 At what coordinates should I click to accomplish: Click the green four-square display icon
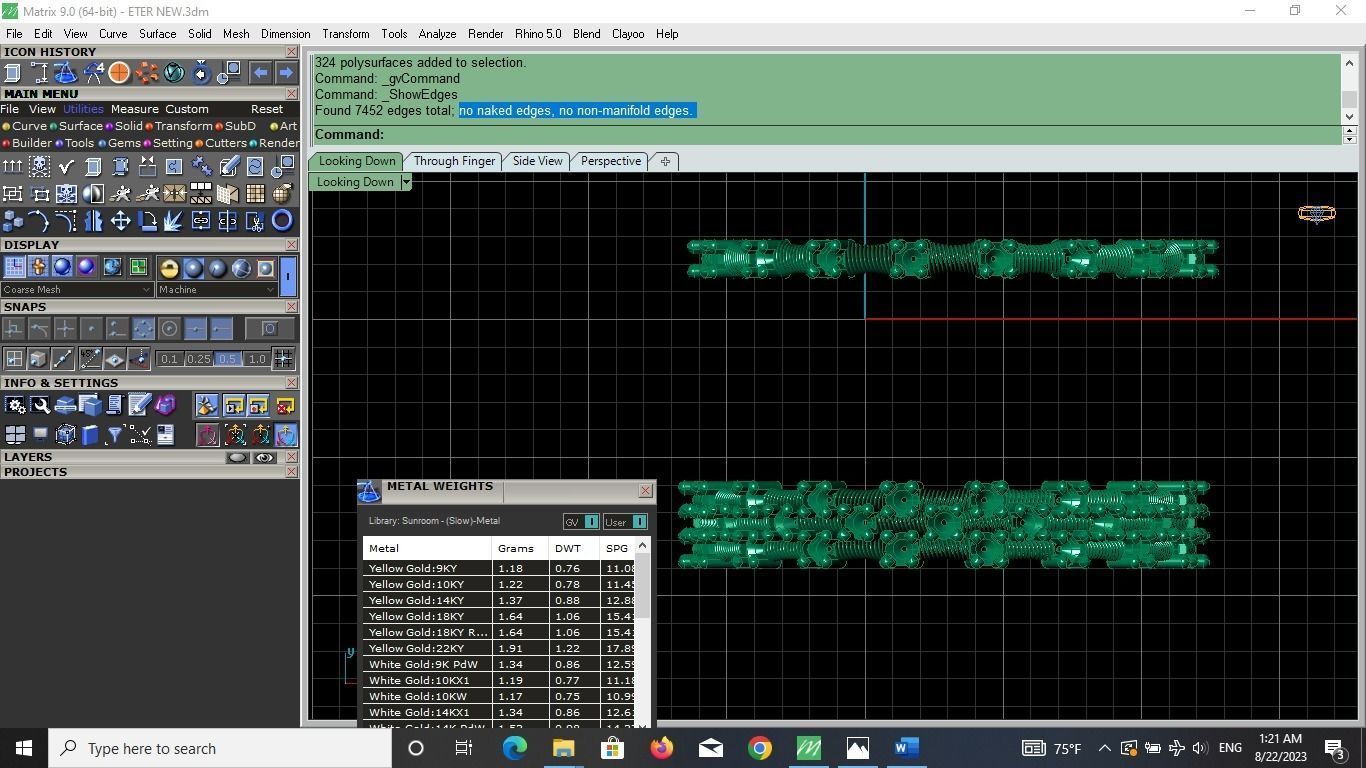[138, 267]
